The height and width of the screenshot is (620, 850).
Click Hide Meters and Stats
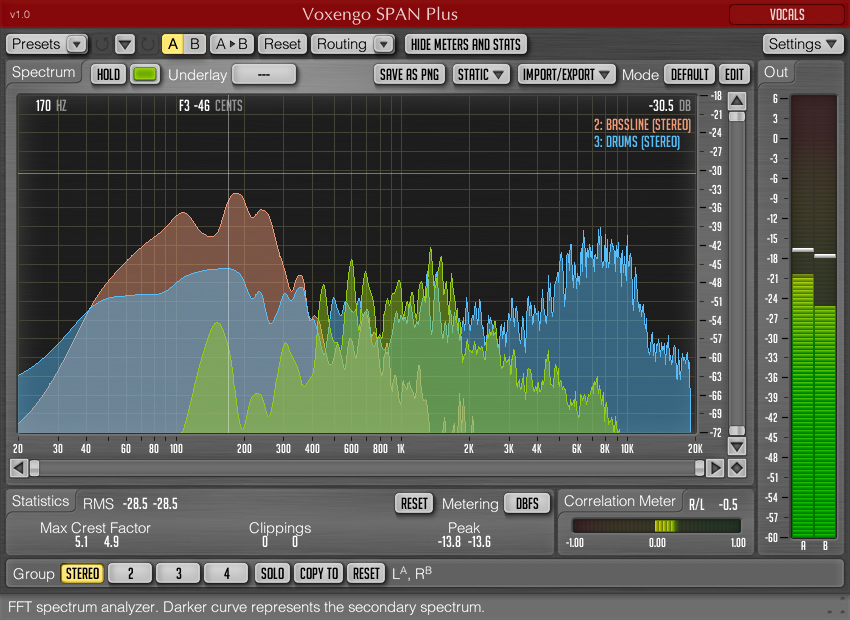coord(466,44)
